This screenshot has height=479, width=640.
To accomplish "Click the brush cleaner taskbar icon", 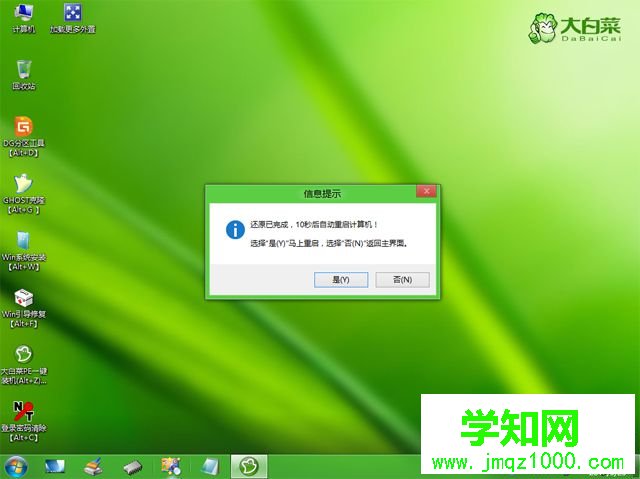I will click(x=93, y=467).
